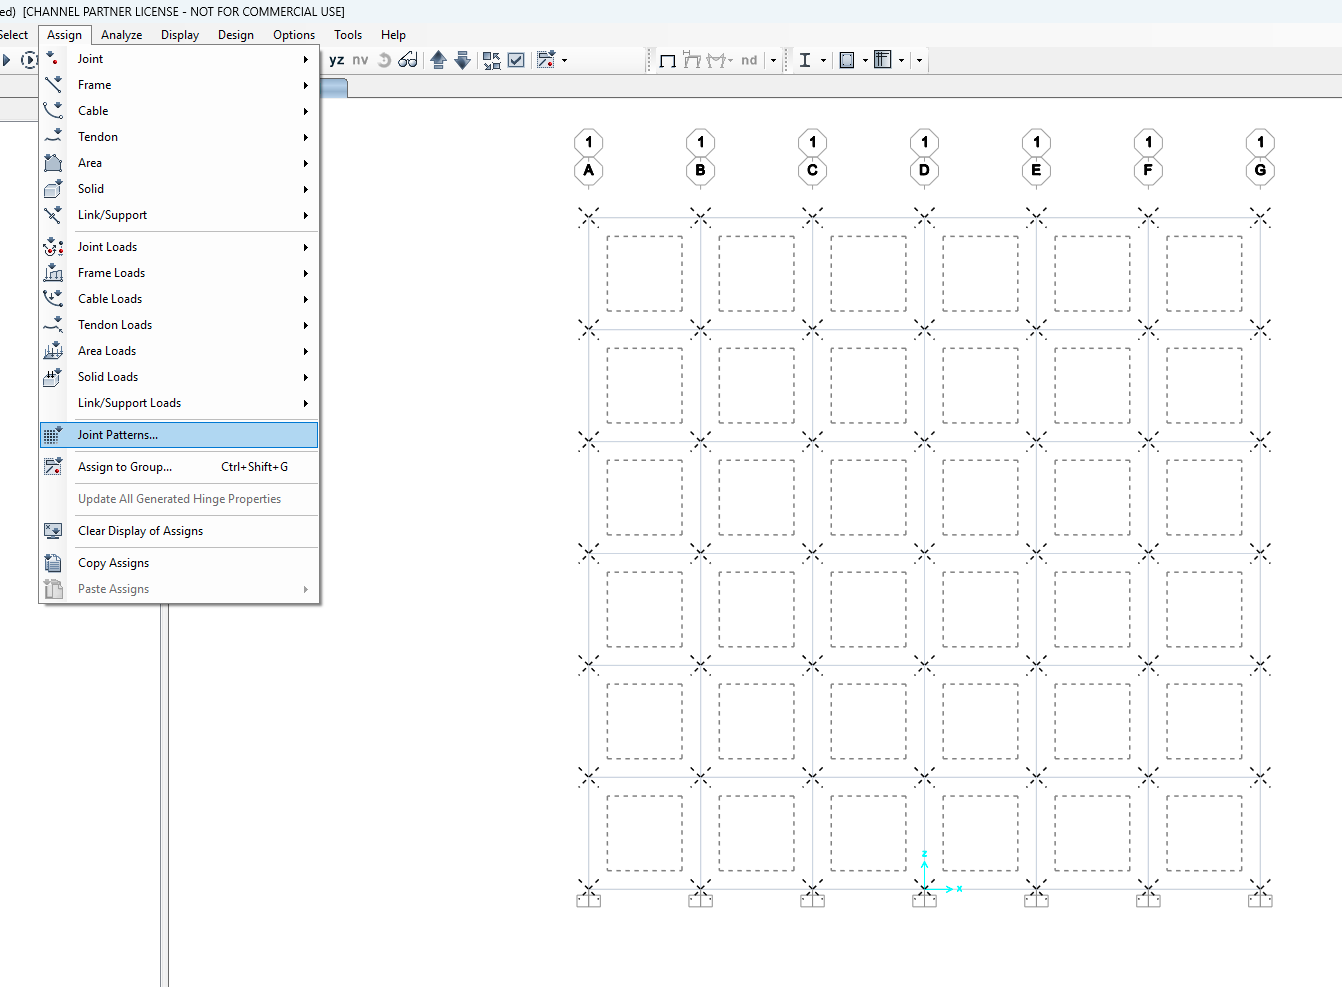Viewport: 1342px width, 987px height.
Task: Toggle perspective view glasses icon
Action: [407, 60]
